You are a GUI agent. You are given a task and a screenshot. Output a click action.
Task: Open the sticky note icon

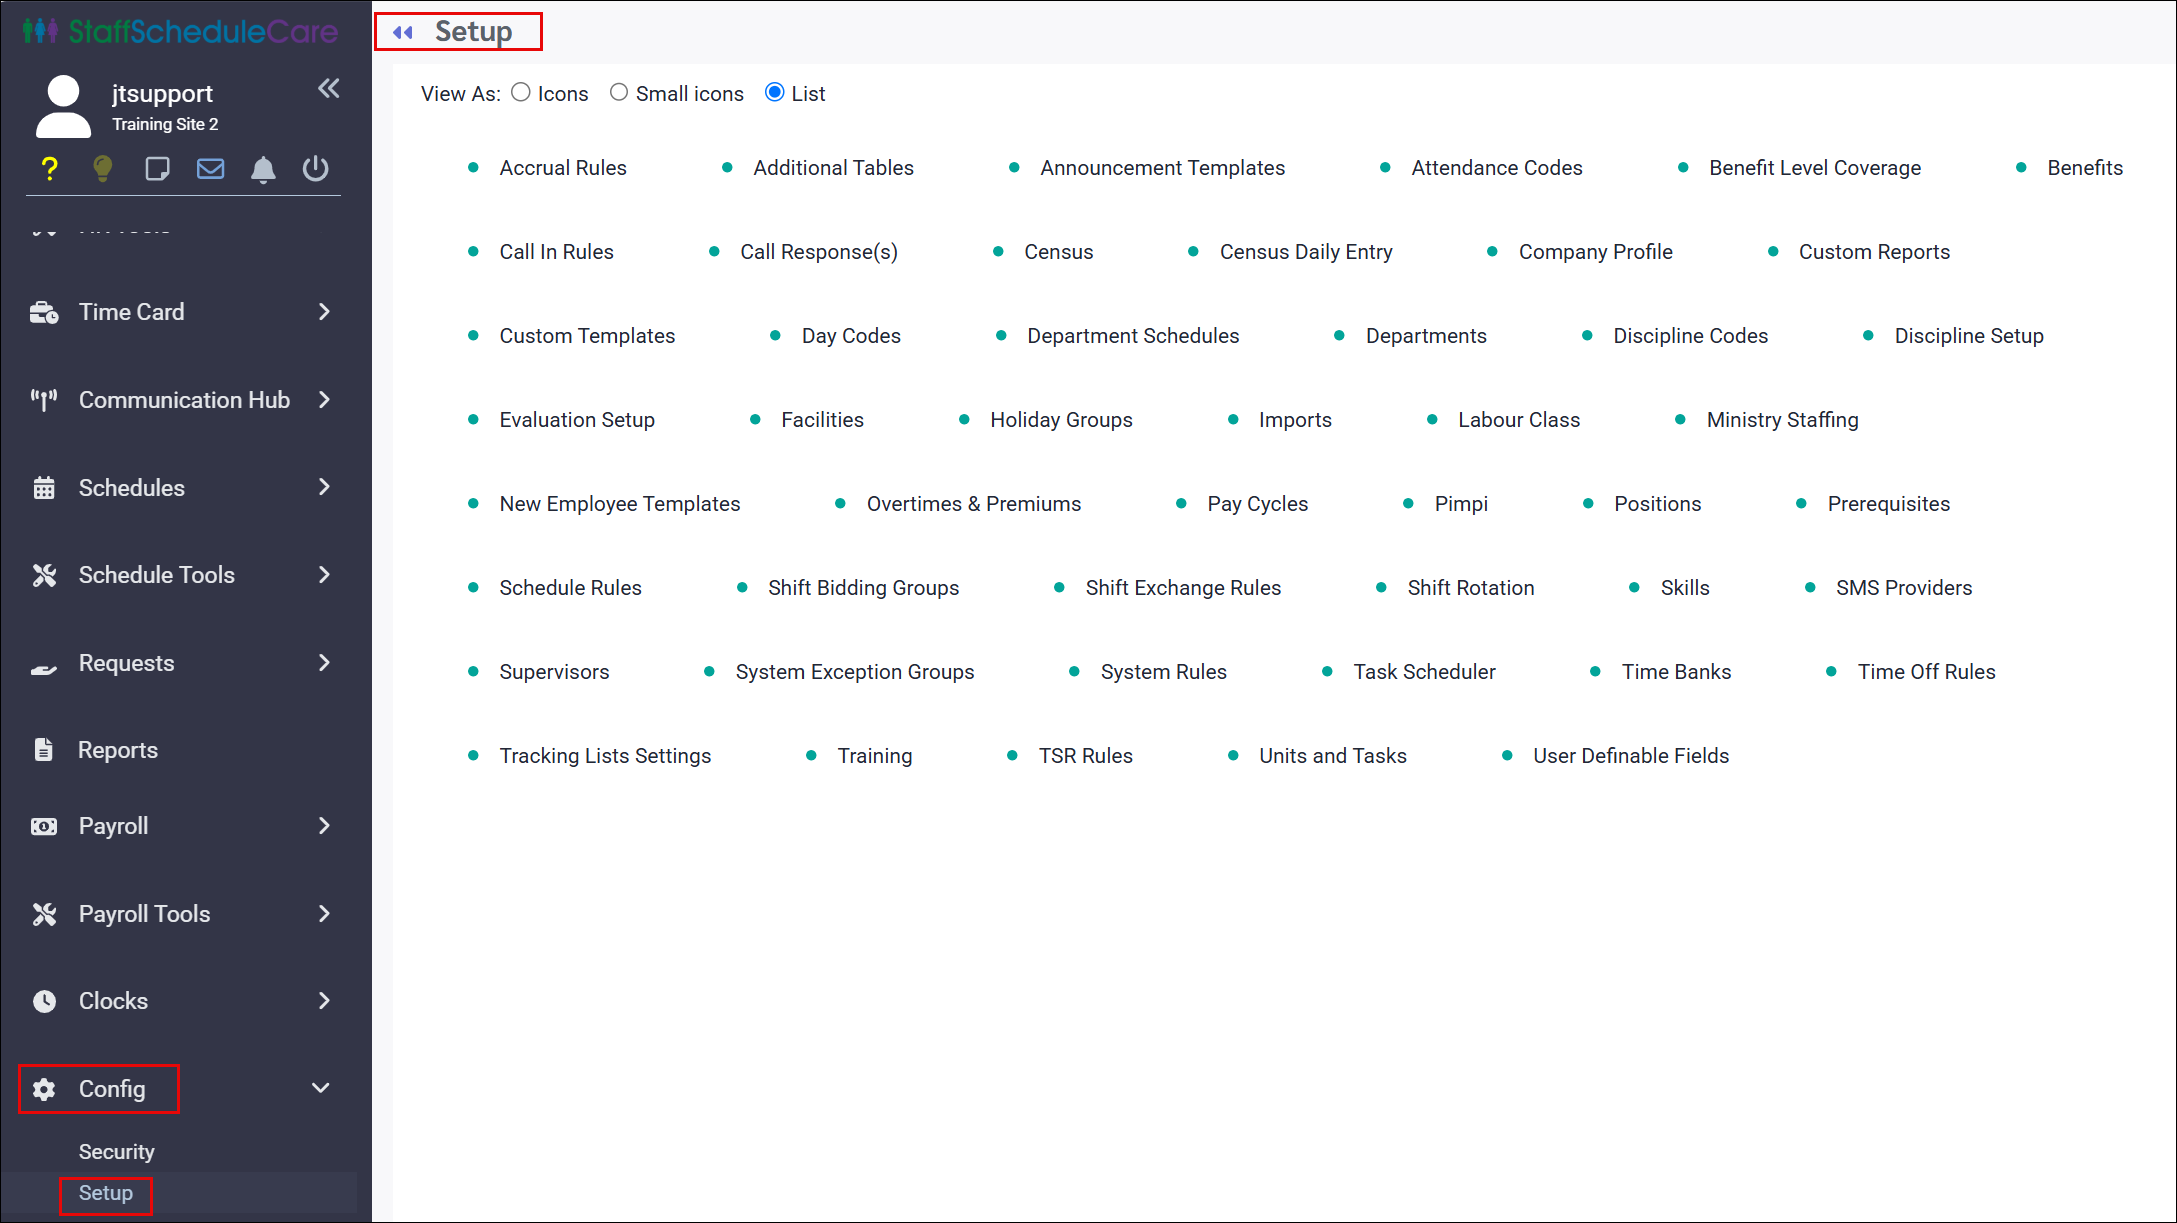[x=157, y=169]
